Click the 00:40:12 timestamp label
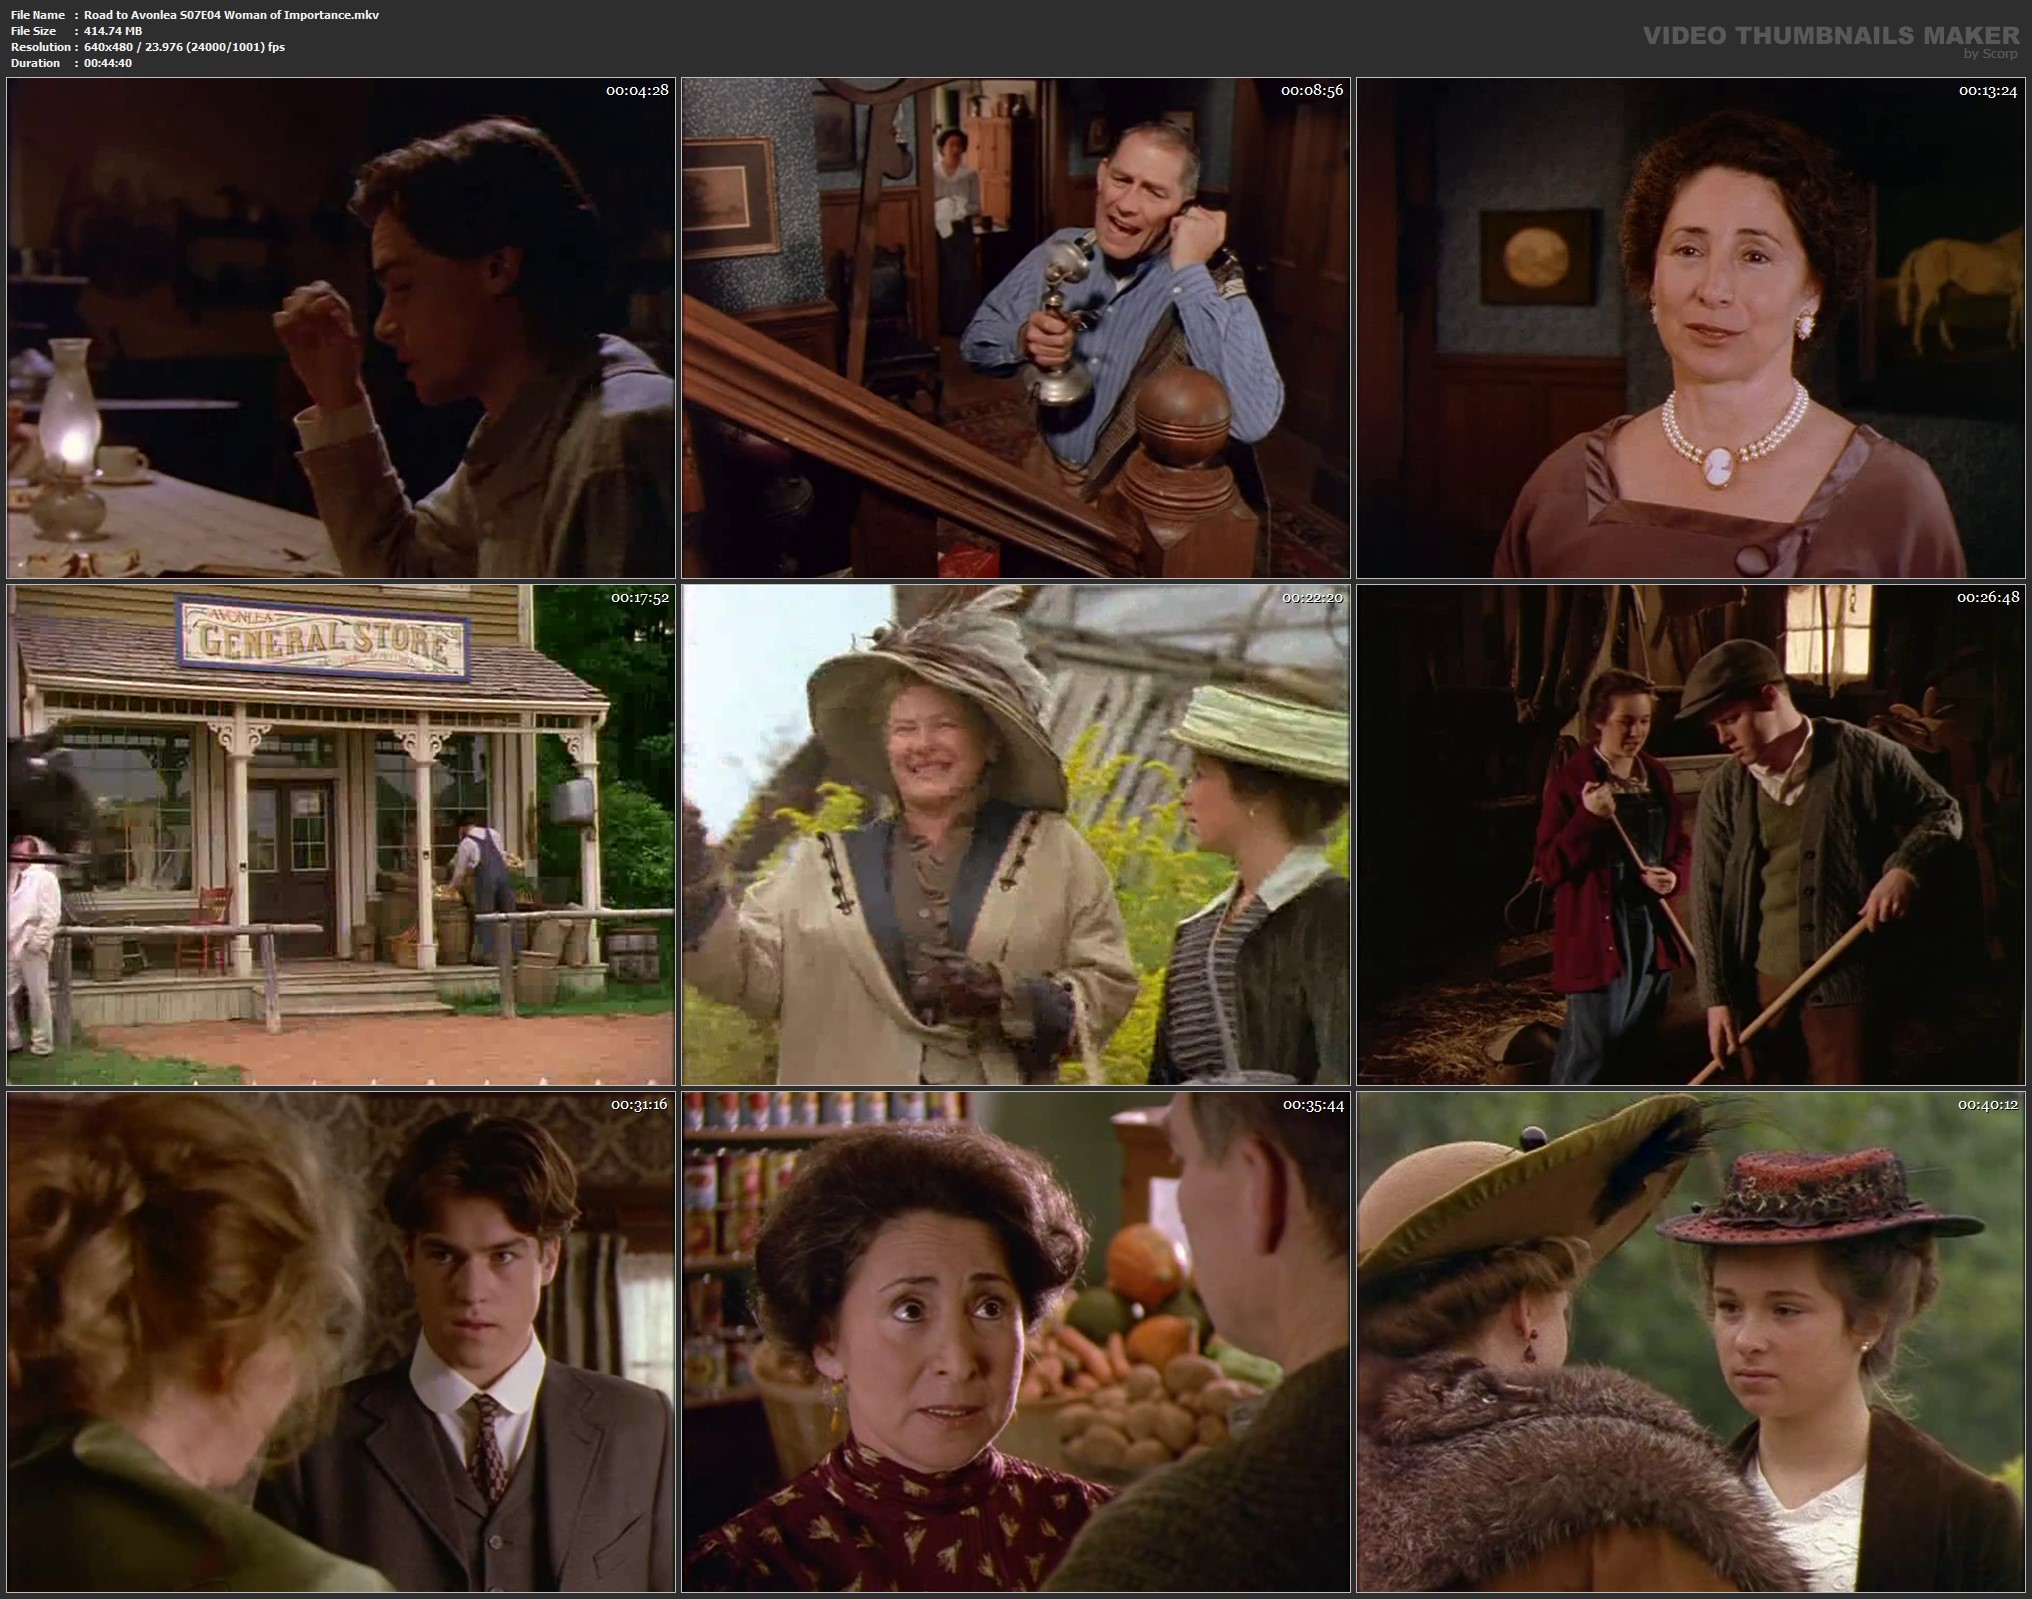Screen dimensions: 2032x1599 click(x=1987, y=1104)
